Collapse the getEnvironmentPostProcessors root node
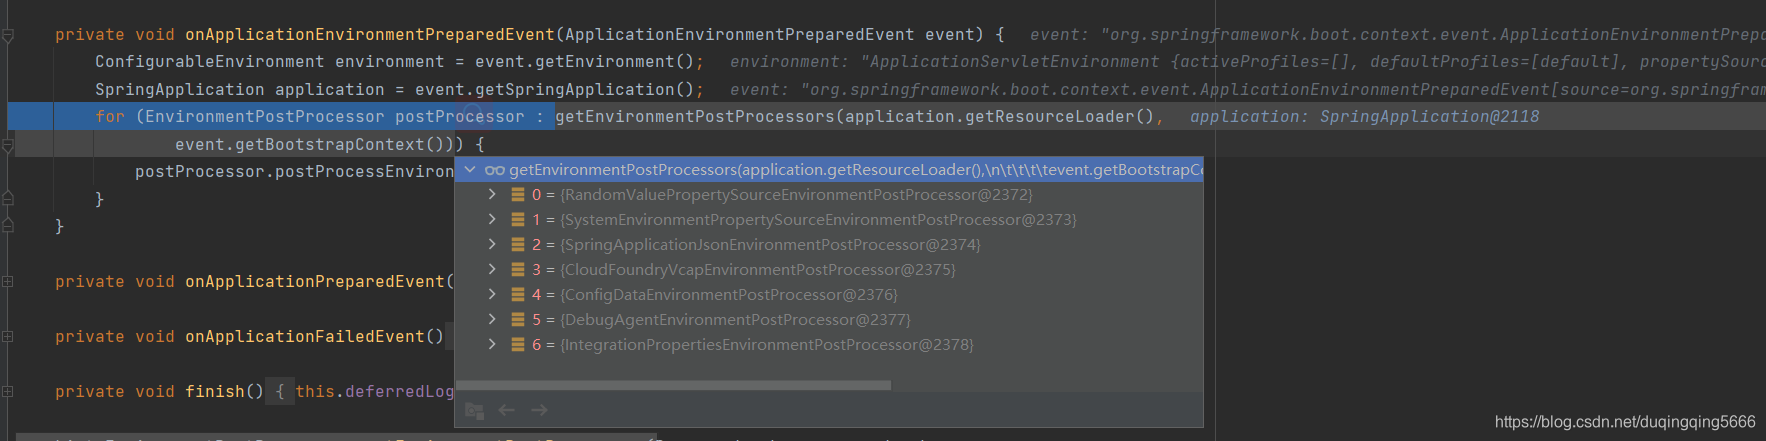This screenshot has height=441, width=1766. point(470,170)
